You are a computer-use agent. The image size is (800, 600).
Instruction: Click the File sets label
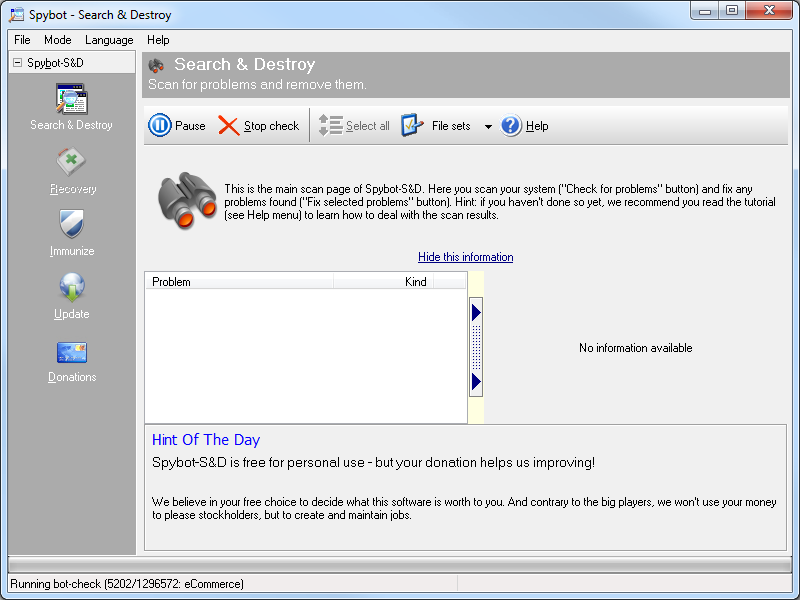point(451,126)
